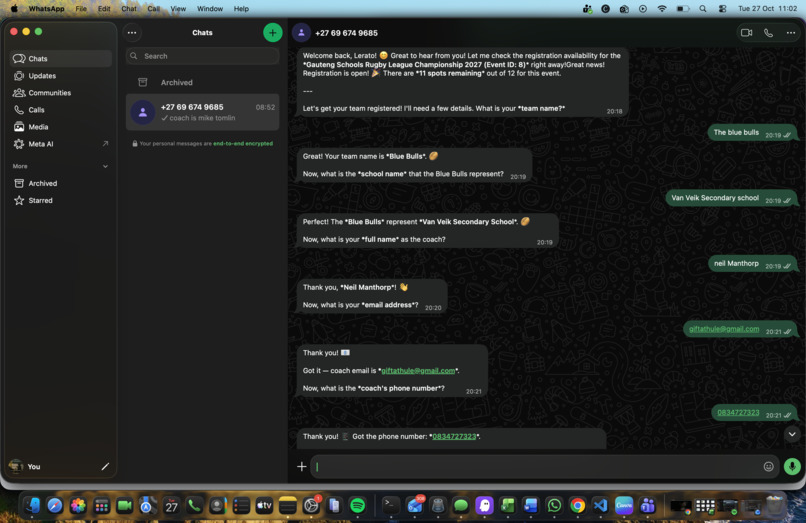This screenshot has height=523, width=806.
Task: Open the WhatsApp menu in menu bar
Action: [46, 9]
